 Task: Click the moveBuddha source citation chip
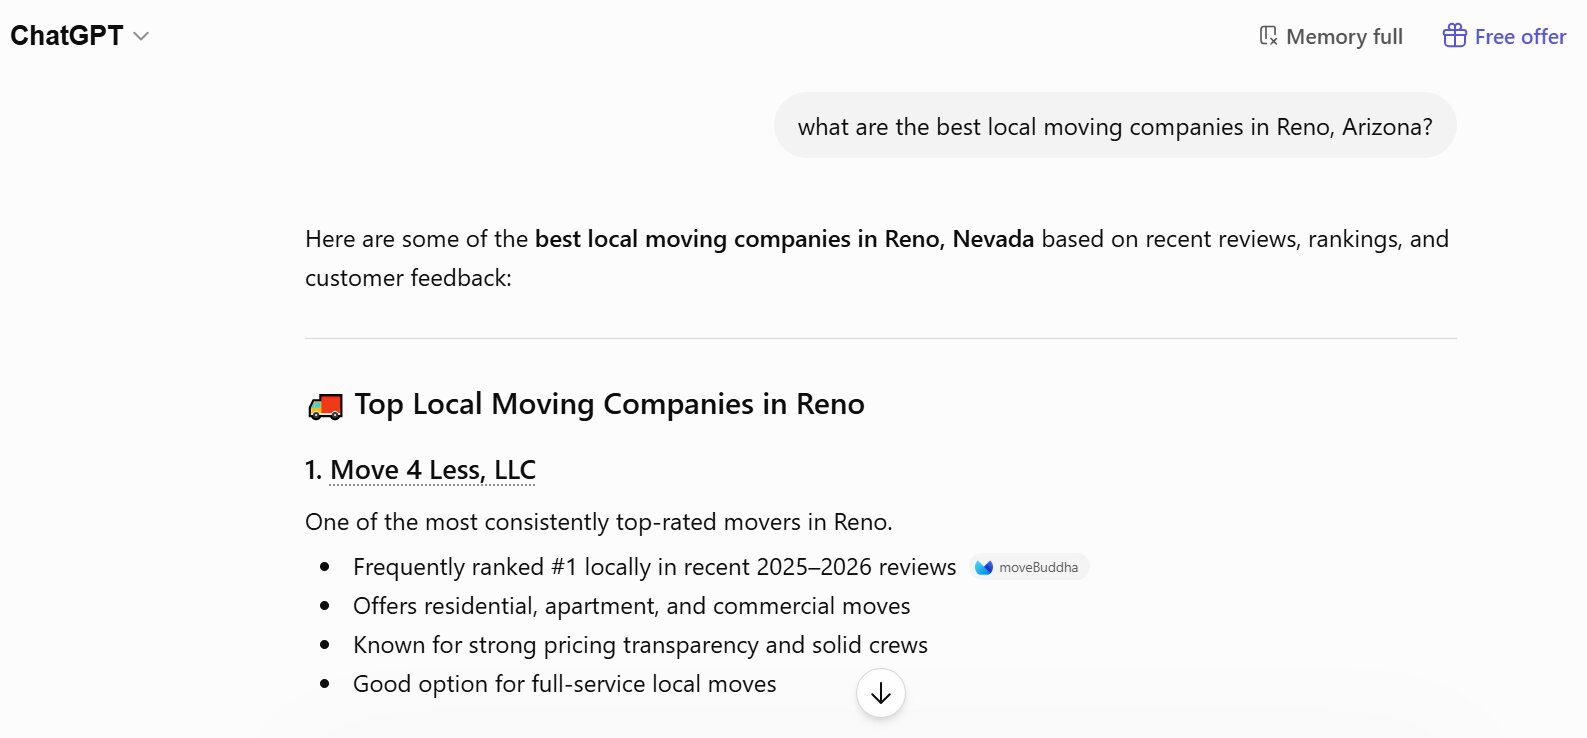tap(1029, 567)
